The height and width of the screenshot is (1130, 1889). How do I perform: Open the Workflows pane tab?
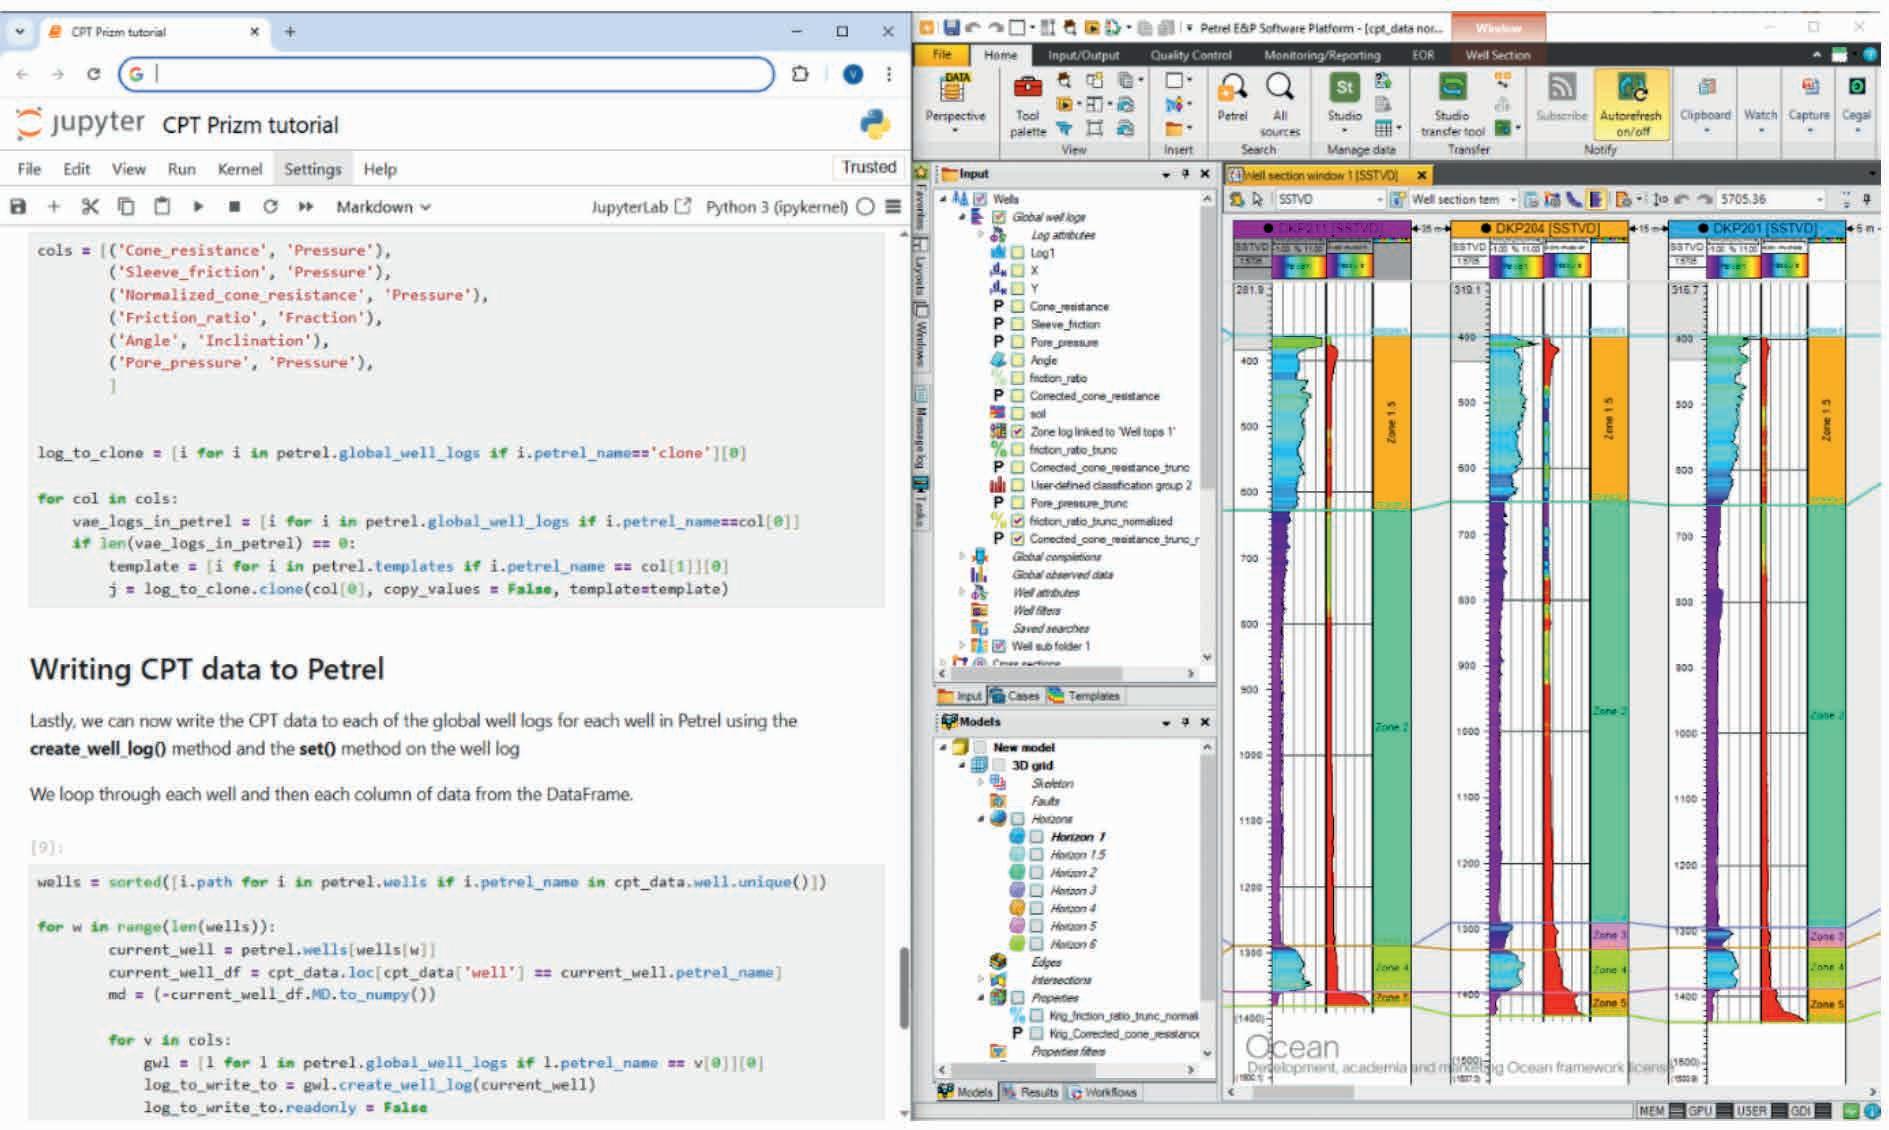[x=1103, y=1092]
